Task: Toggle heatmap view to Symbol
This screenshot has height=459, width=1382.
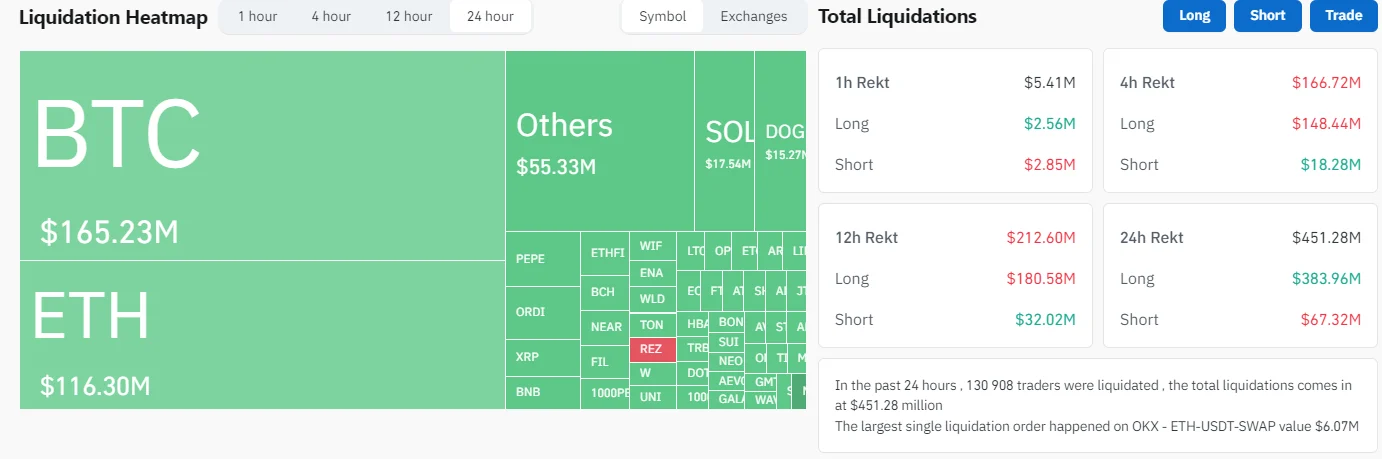Action: pyautogui.click(x=662, y=16)
